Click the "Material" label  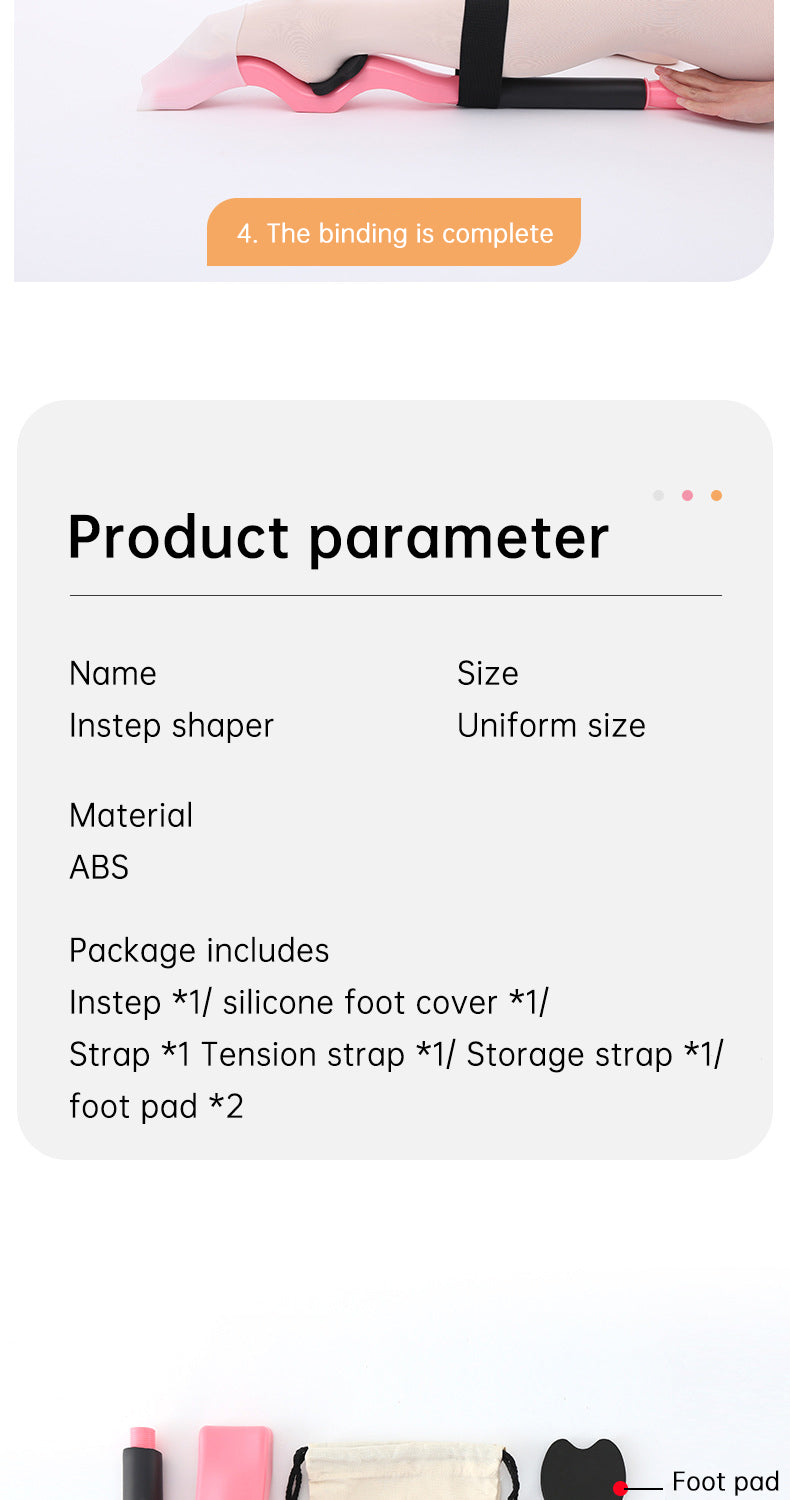[x=131, y=815]
